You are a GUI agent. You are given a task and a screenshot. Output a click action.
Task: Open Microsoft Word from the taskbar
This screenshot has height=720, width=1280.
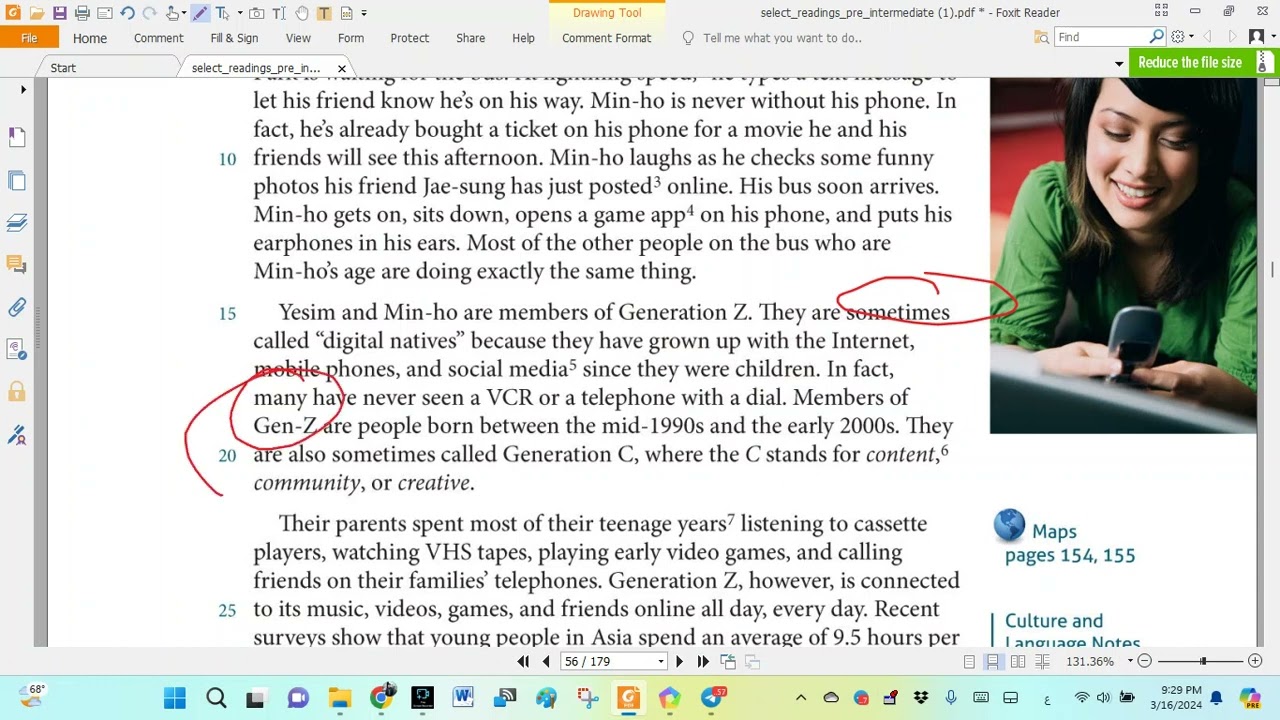[463, 698]
